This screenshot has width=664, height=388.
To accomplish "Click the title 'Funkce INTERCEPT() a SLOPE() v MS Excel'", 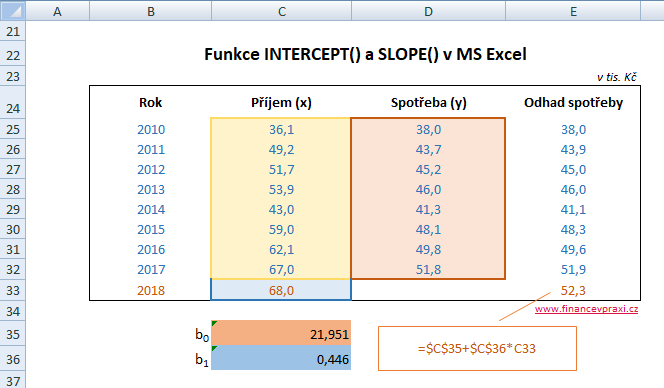I will point(365,54).
